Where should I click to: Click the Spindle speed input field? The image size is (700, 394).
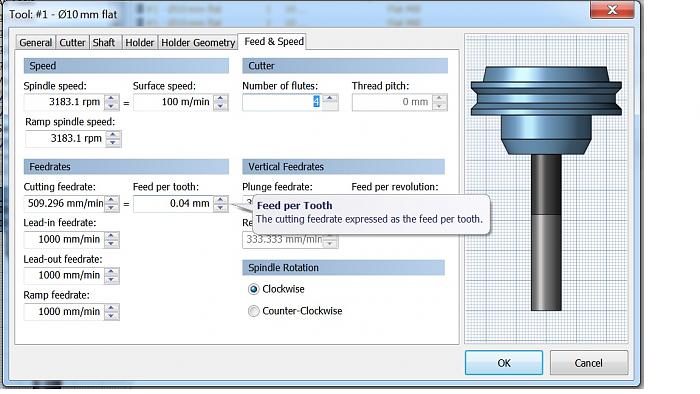(64, 102)
